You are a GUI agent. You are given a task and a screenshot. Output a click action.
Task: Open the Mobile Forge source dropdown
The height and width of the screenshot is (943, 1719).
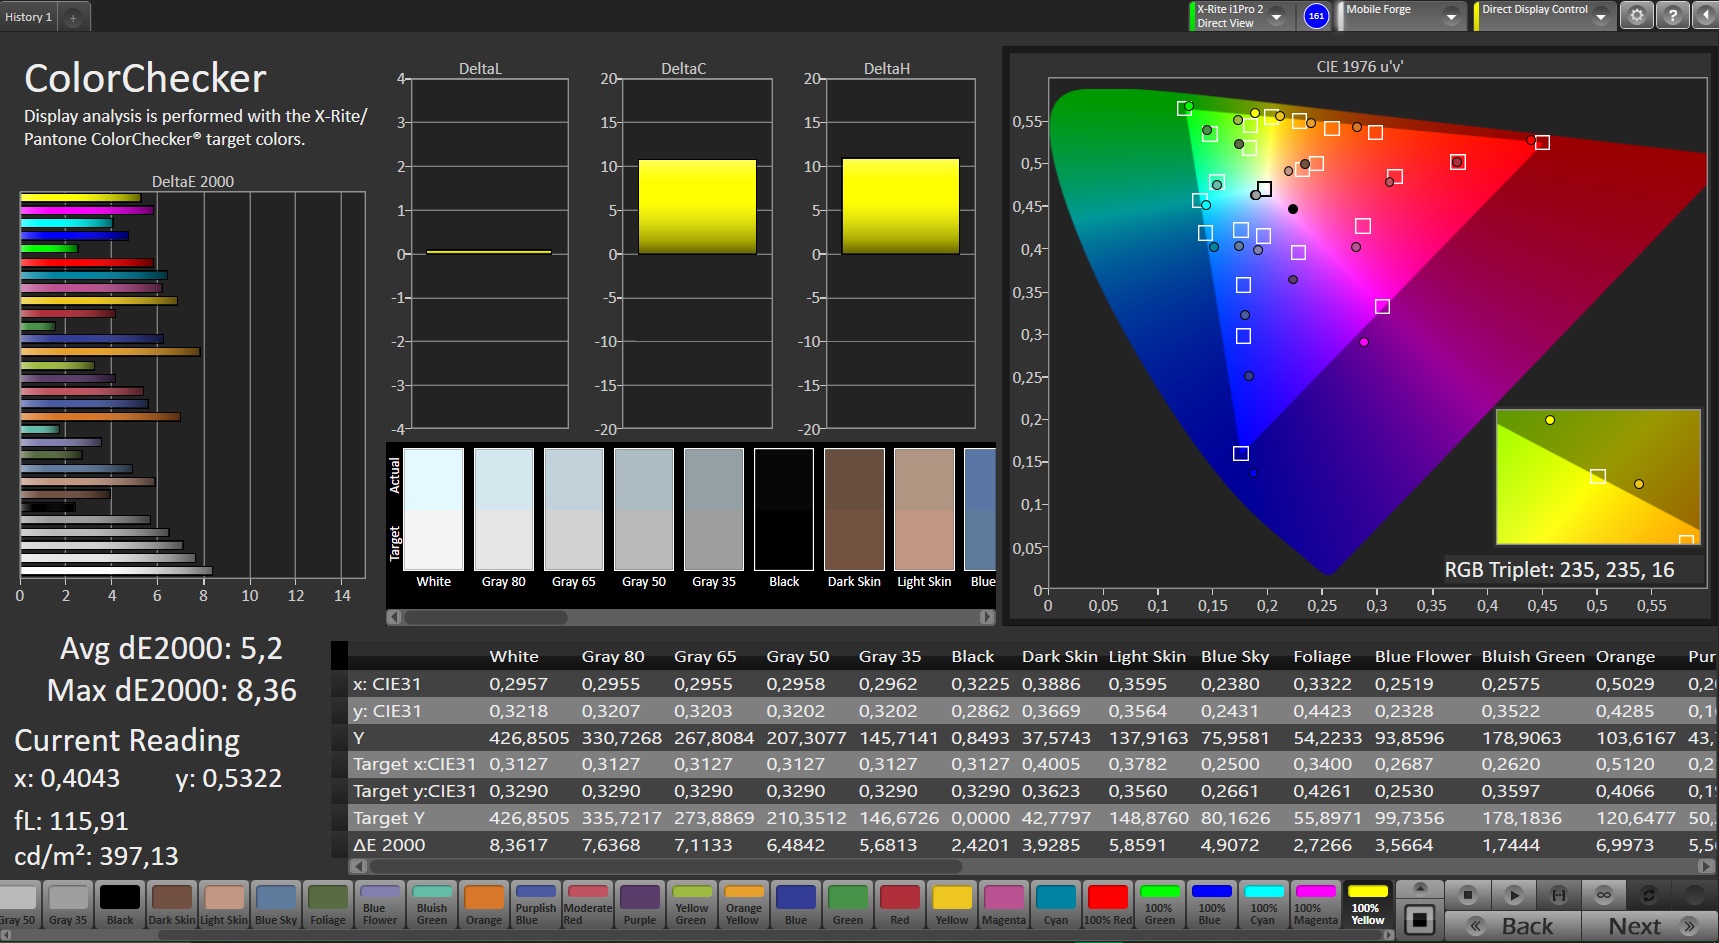(1450, 17)
